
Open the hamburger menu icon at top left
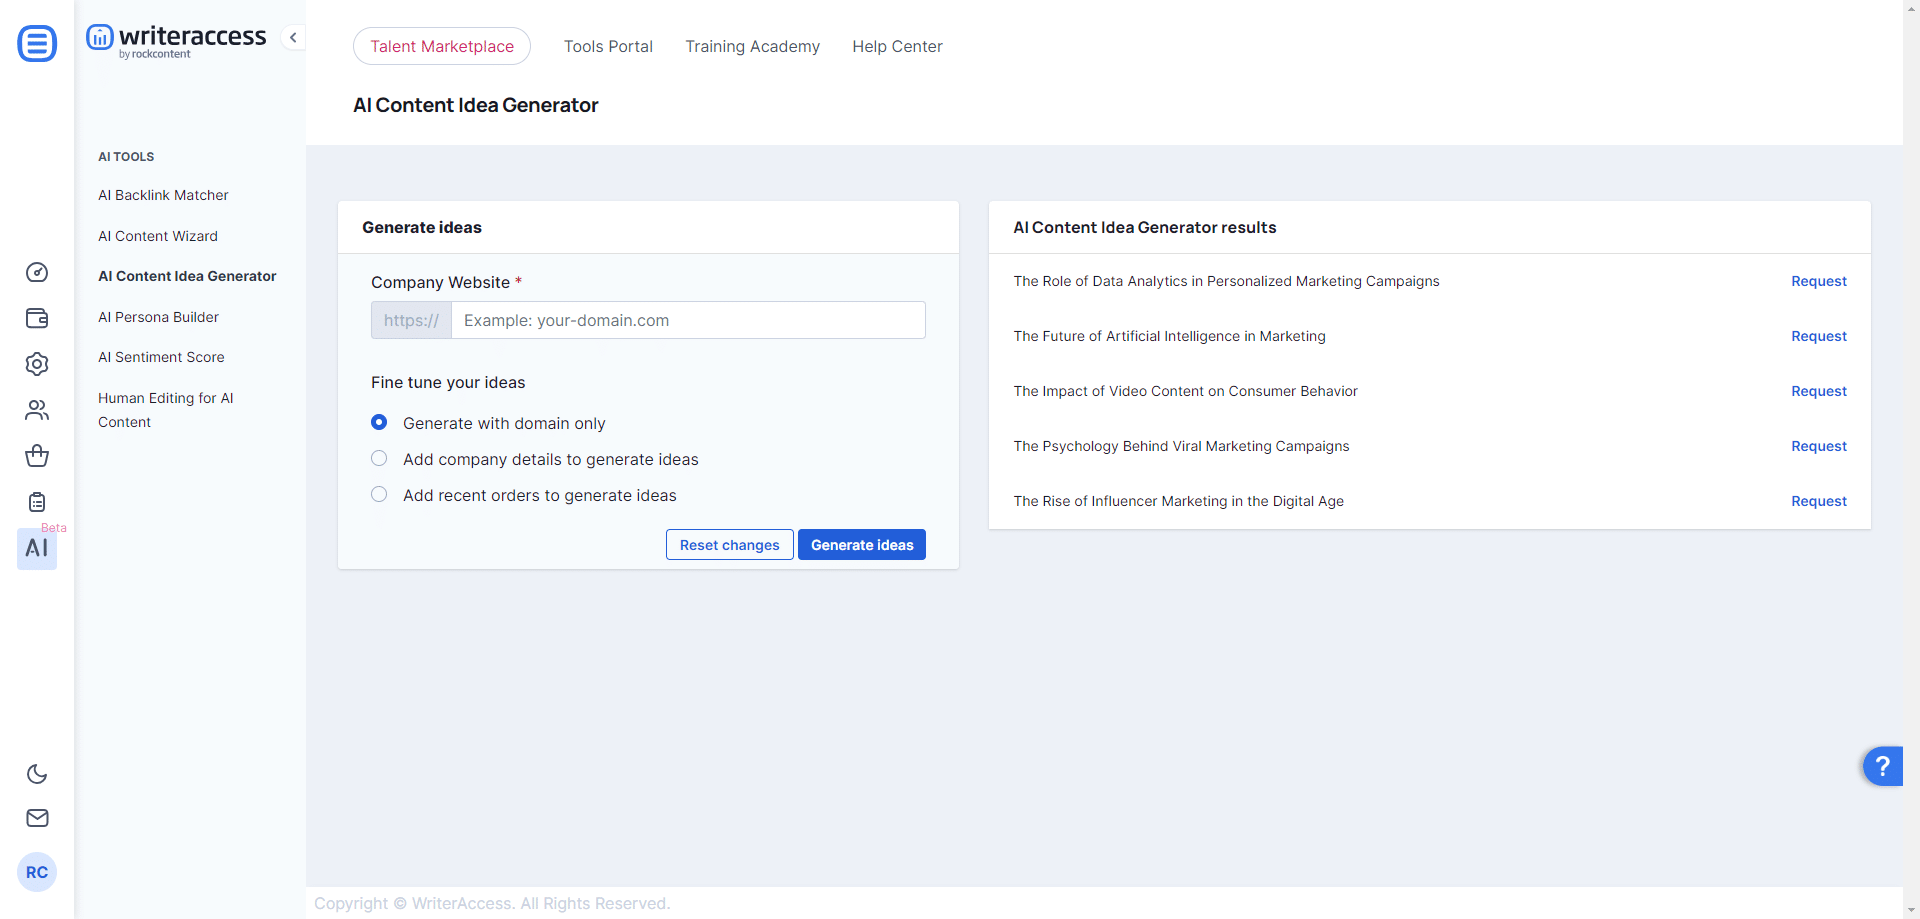(37, 44)
